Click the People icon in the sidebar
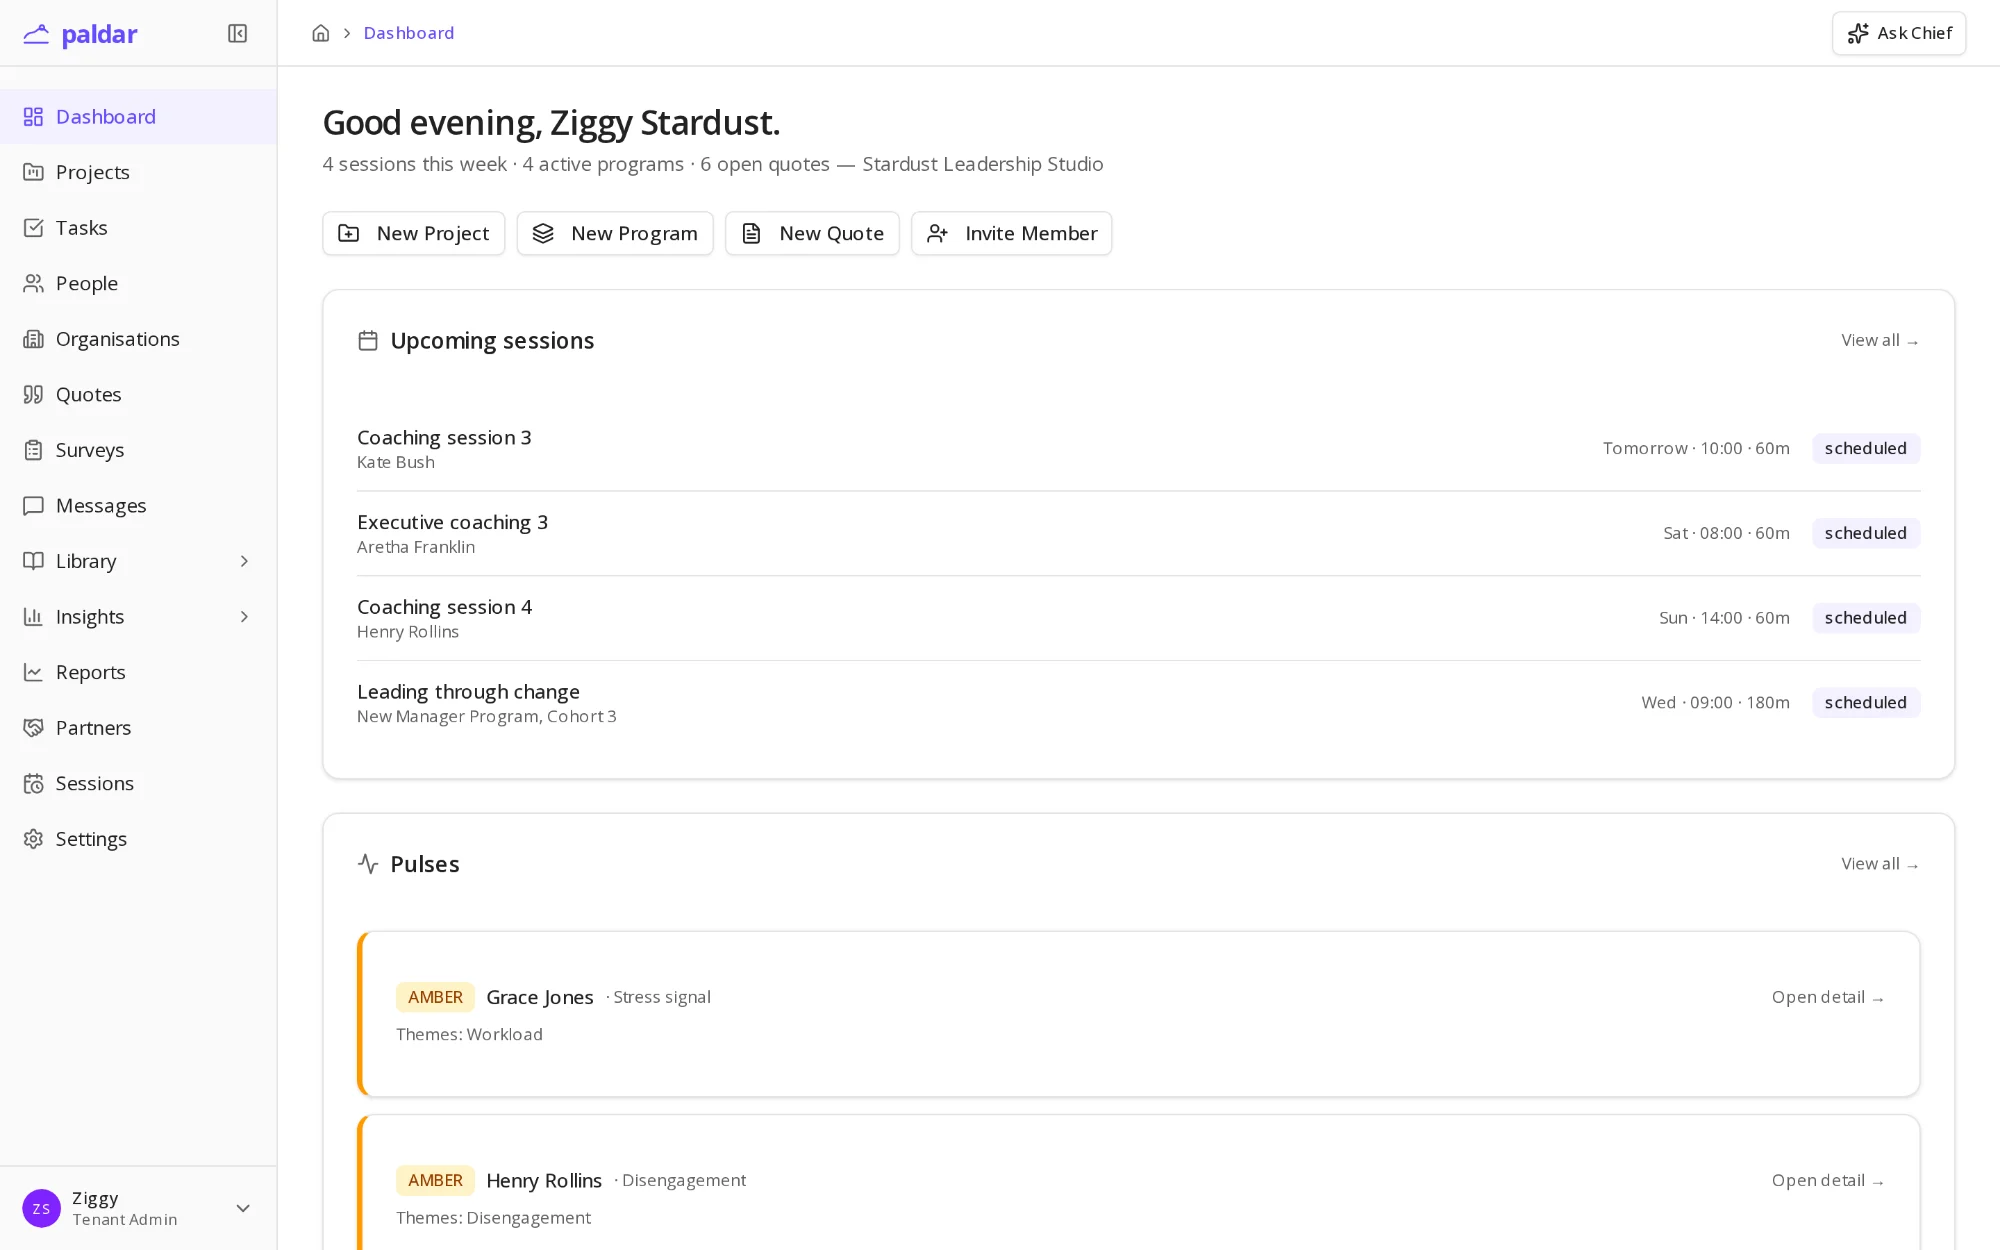The image size is (2000, 1250). pyautogui.click(x=34, y=283)
